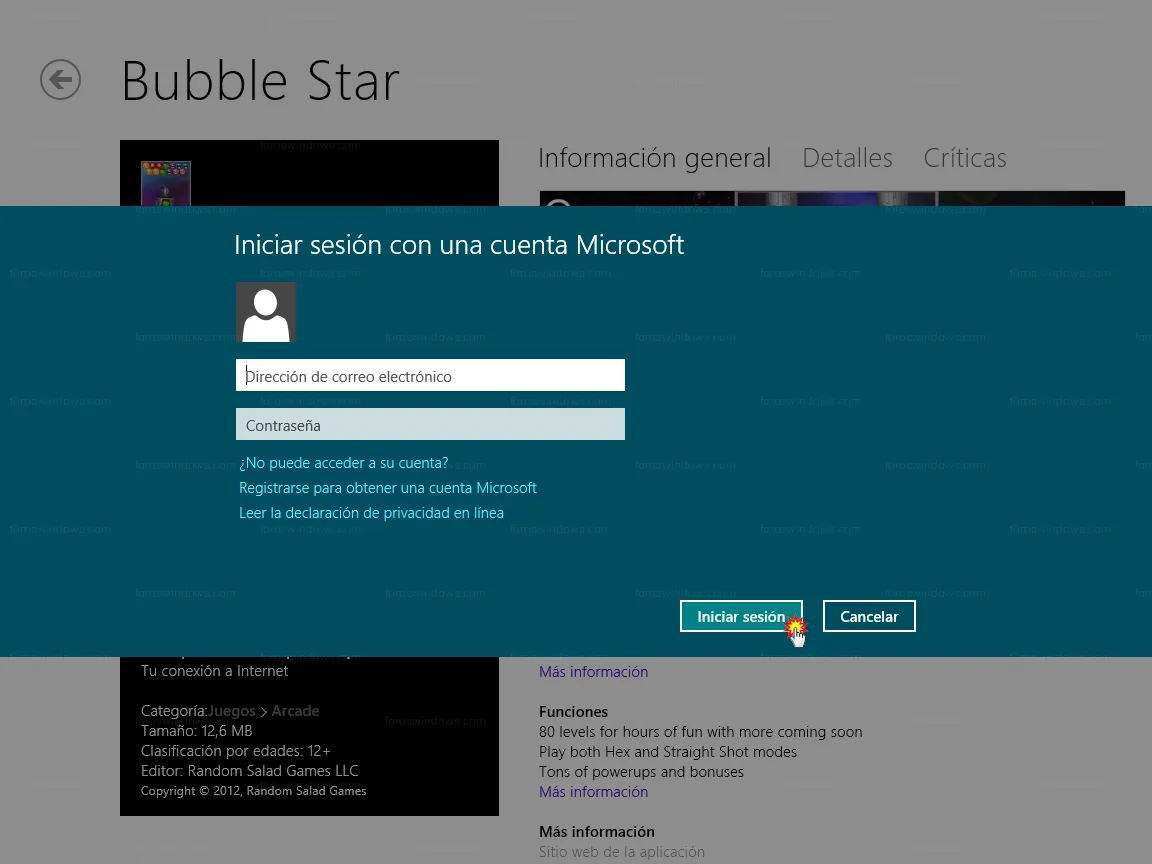This screenshot has height=864, width=1152.
Task: Open the Arcade subcategory link
Action: [295, 711]
